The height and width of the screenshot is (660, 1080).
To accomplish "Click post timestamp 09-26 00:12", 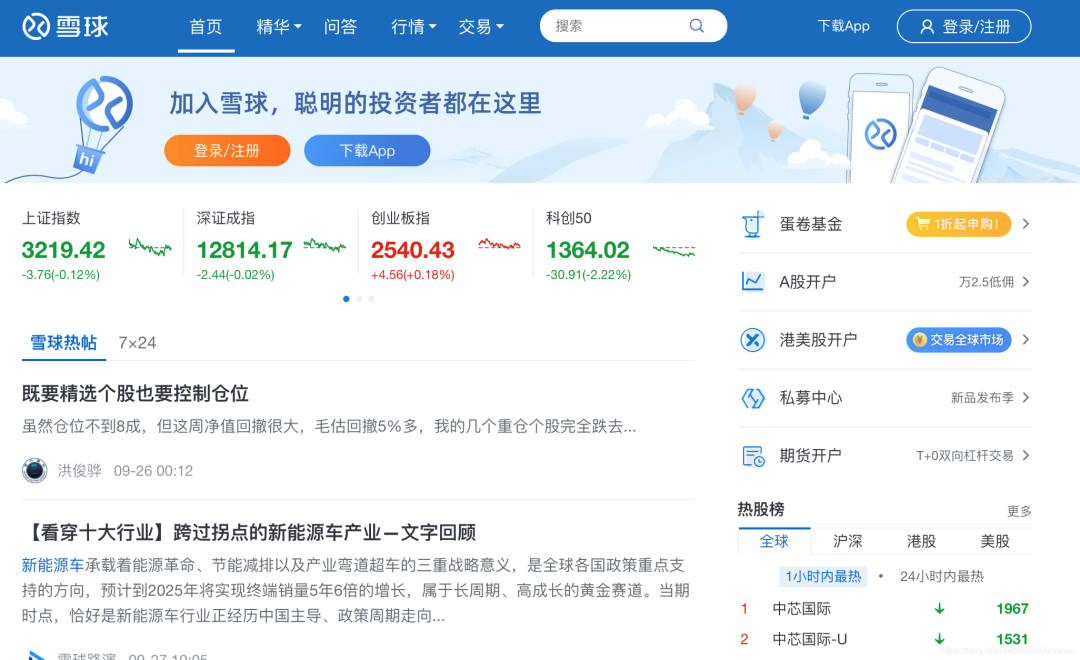I will pyautogui.click(x=154, y=471).
